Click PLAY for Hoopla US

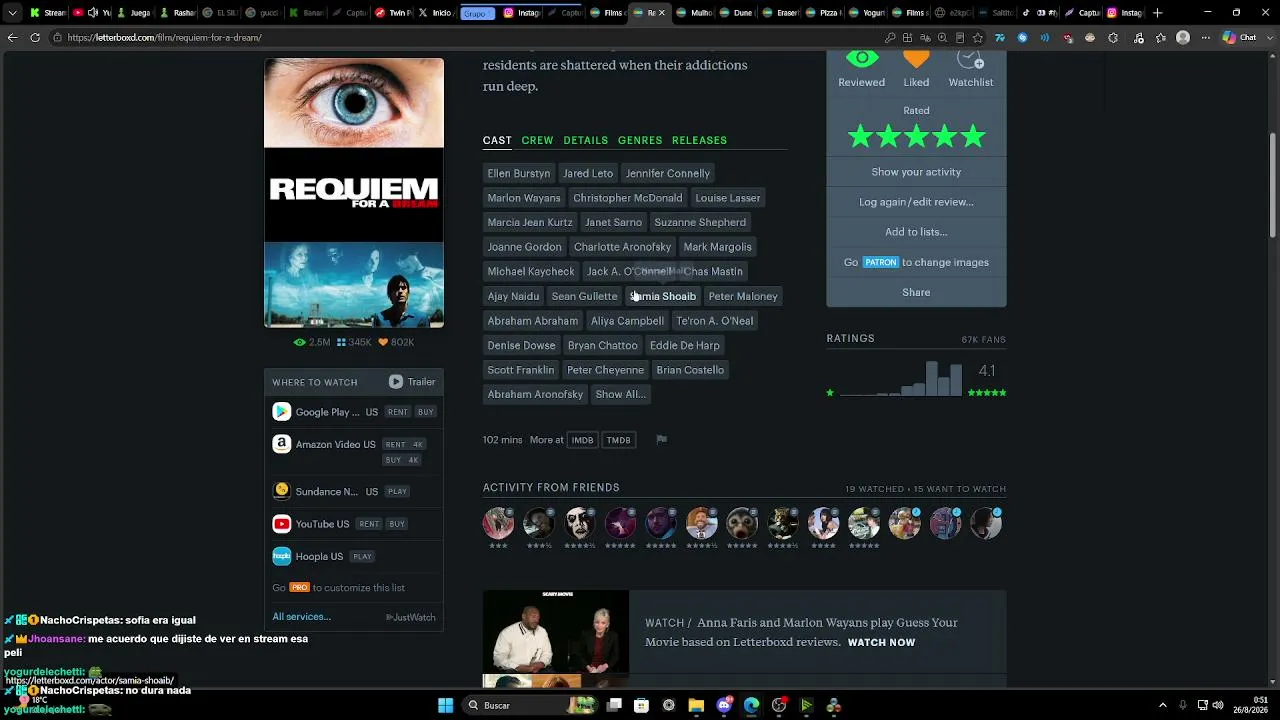coord(362,557)
